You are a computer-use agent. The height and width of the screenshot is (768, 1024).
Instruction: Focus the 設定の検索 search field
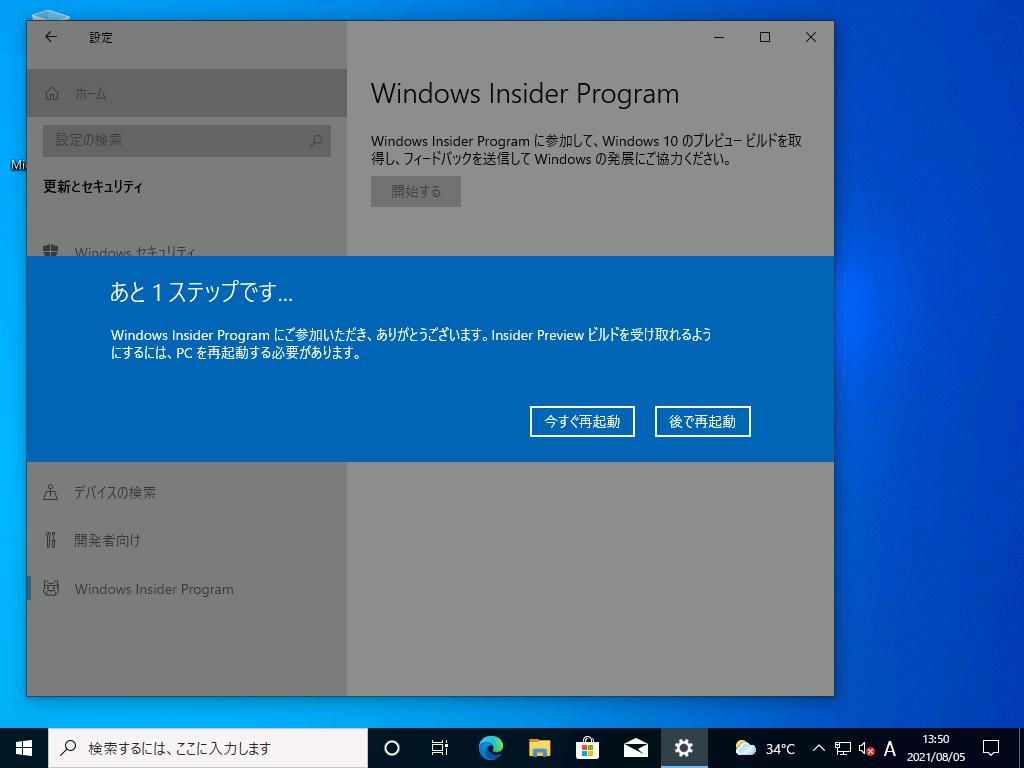[187, 140]
